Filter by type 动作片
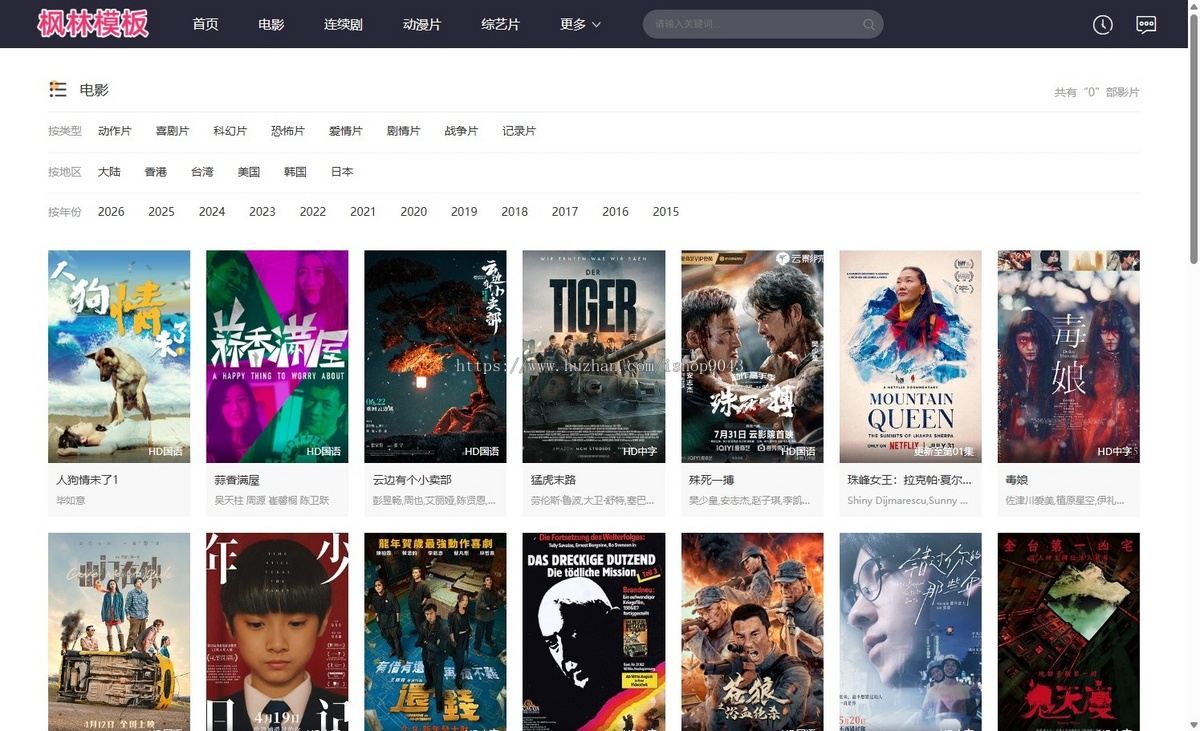1200x731 pixels. click(x=114, y=131)
